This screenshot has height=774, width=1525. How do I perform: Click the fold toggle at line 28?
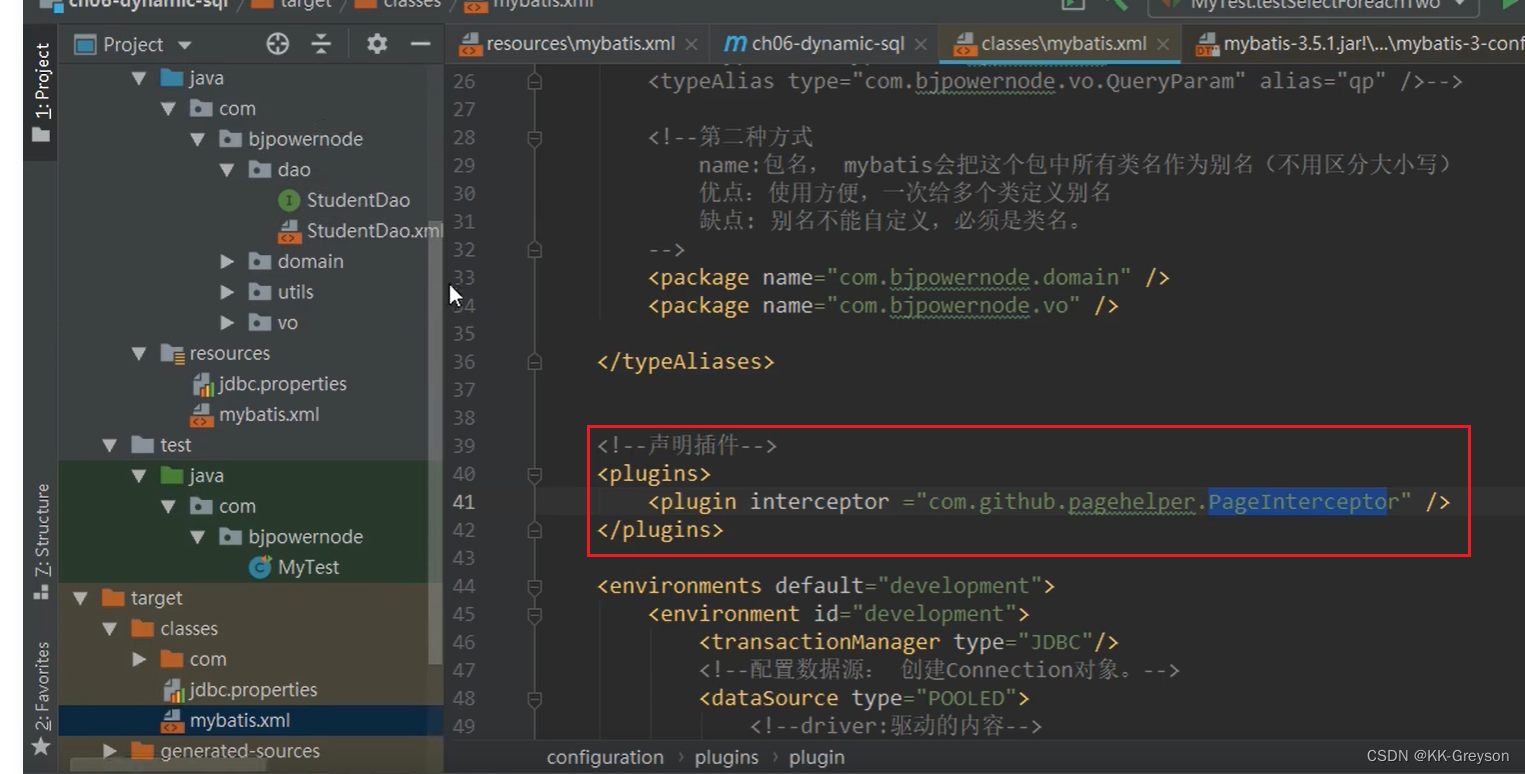tap(535, 138)
